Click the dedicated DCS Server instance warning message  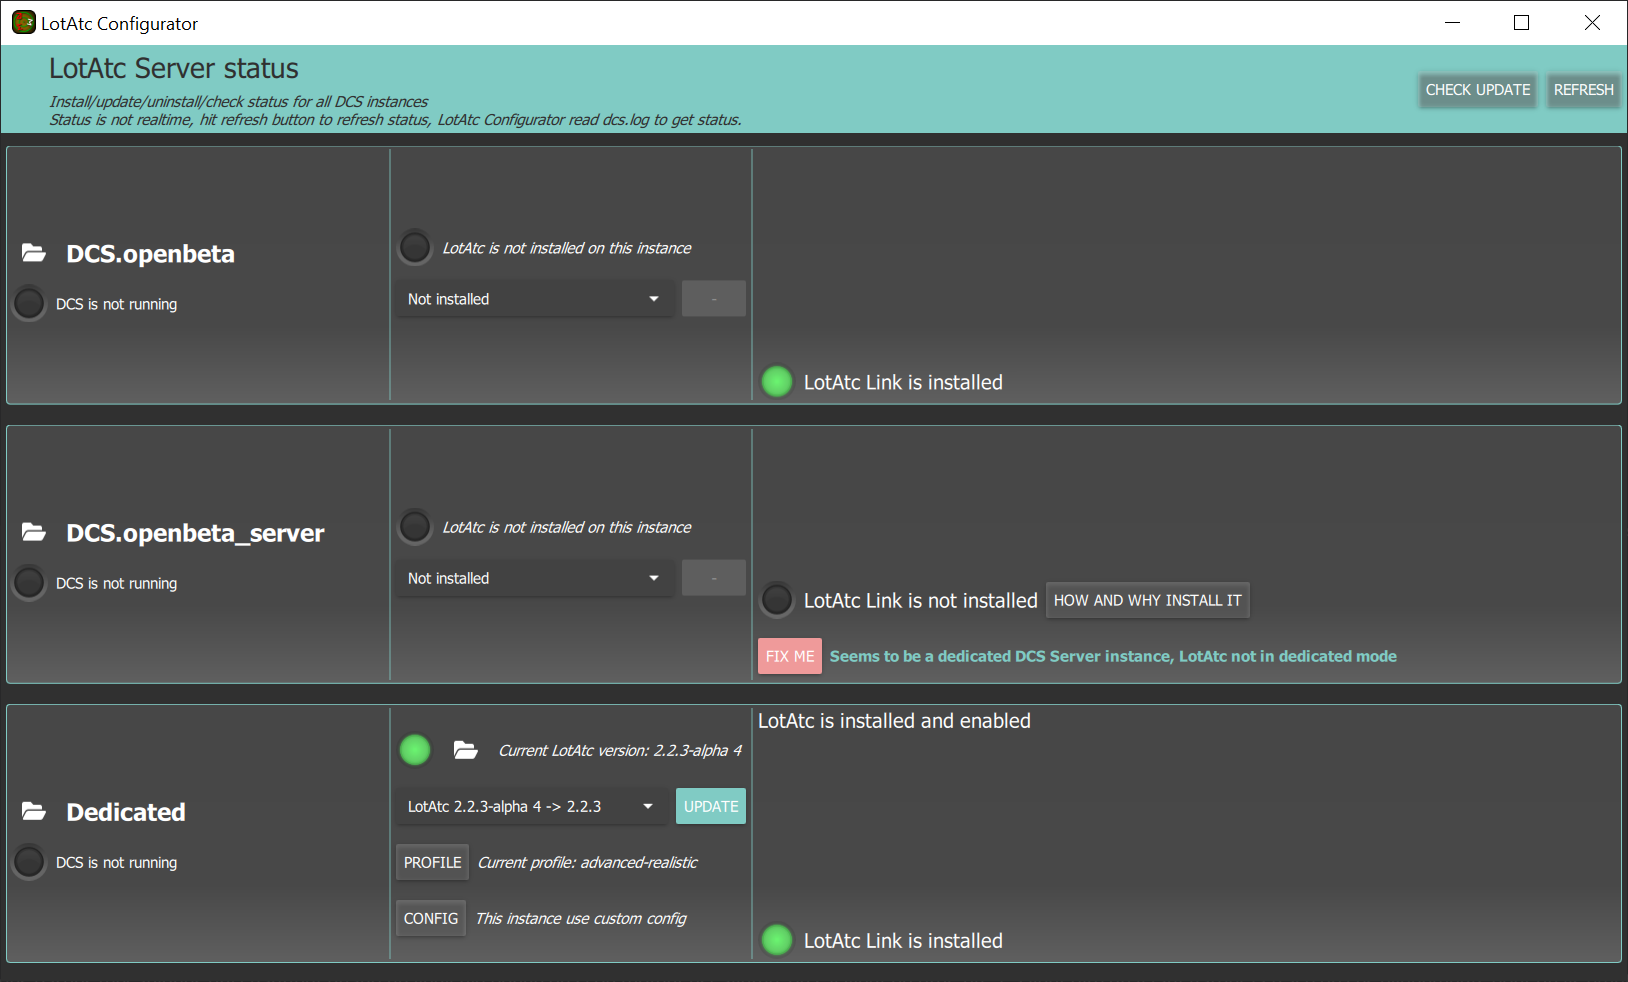tap(1113, 656)
